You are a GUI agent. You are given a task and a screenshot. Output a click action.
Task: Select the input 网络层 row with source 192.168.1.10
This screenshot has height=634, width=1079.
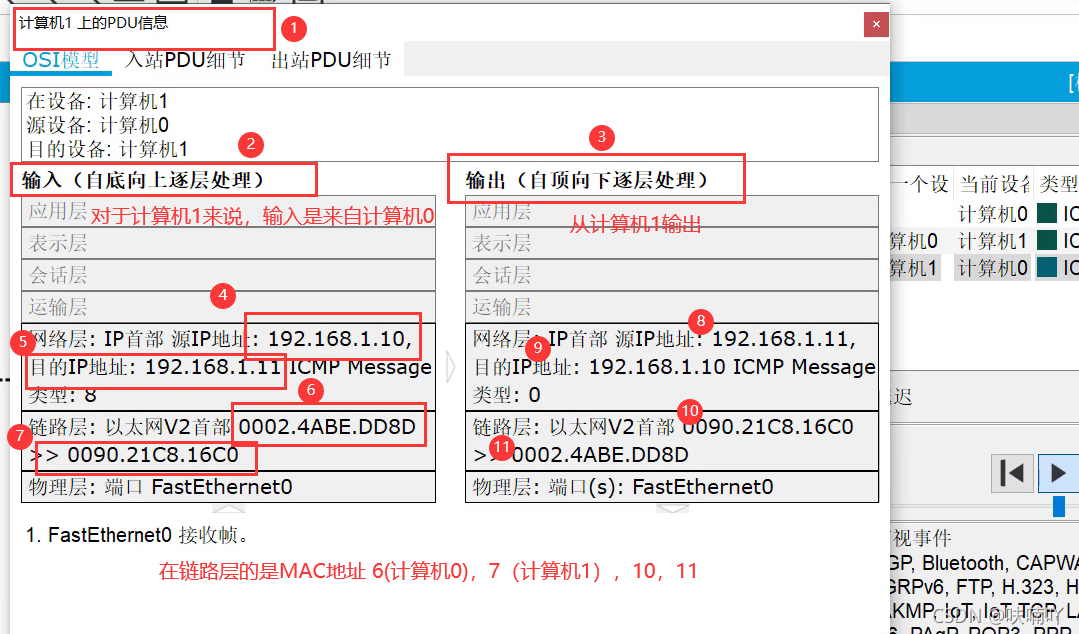point(228,367)
